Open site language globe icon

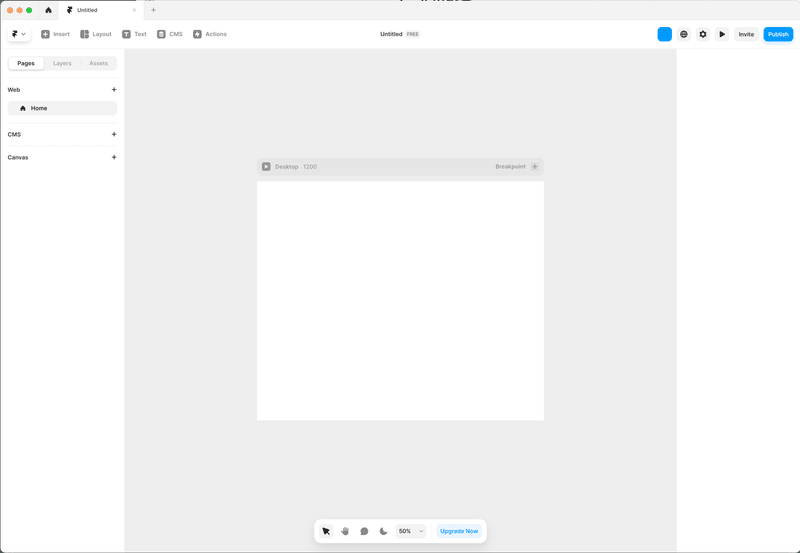pyautogui.click(x=684, y=34)
